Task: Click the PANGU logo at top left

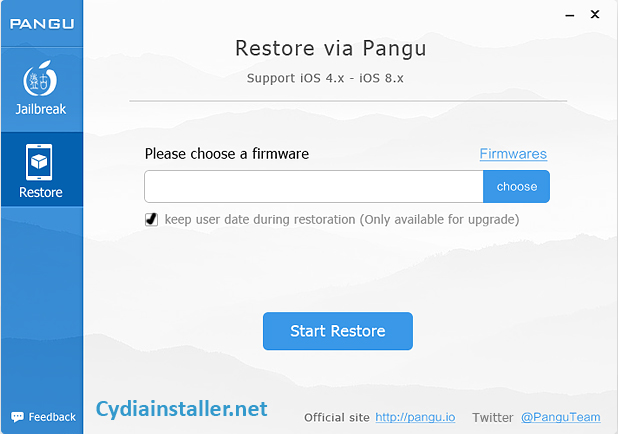Action: point(40,22)
